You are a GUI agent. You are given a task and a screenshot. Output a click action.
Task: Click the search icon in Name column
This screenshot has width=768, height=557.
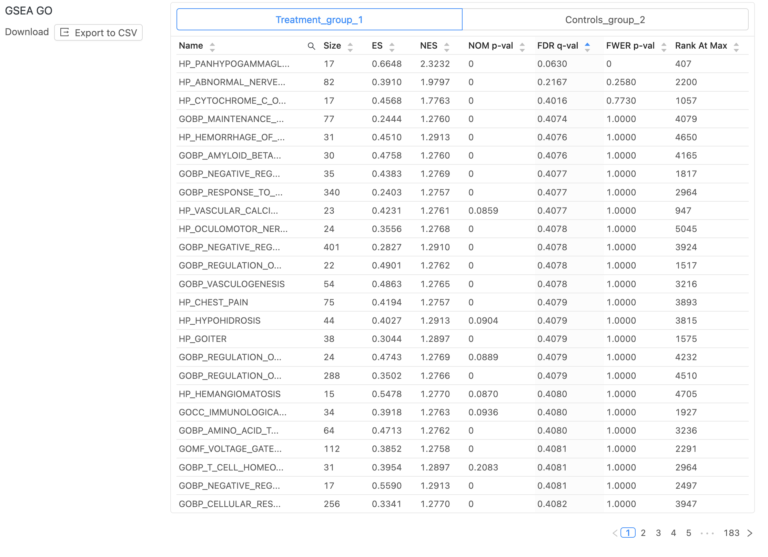311,46
